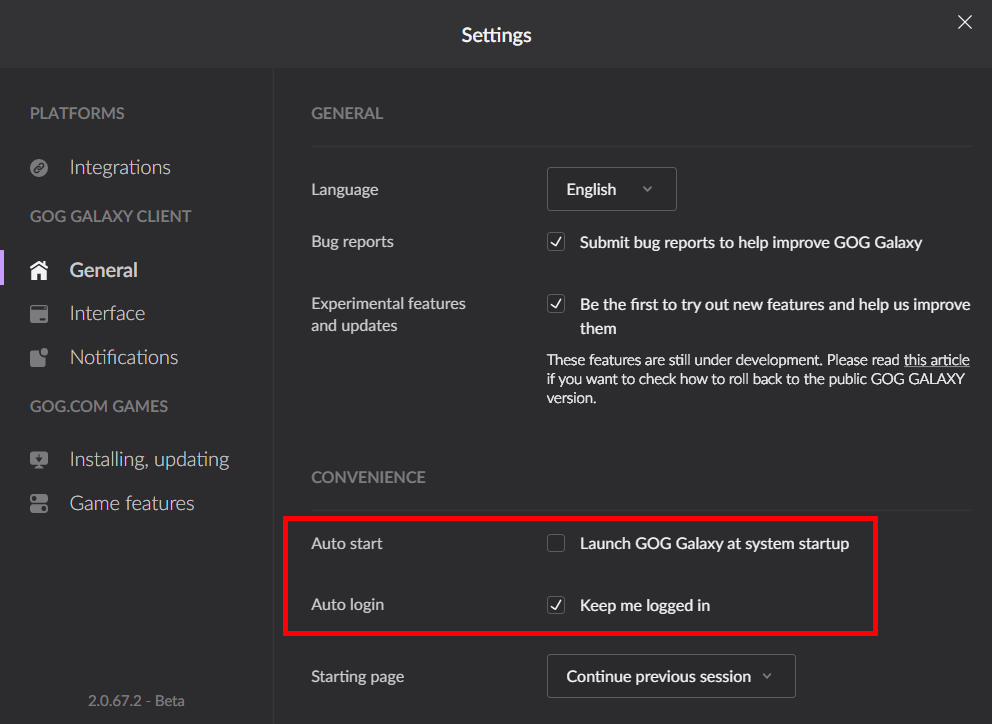Click the 'Starting page' setting label
This screenshot has height=724, width=992.
[357, 677]
